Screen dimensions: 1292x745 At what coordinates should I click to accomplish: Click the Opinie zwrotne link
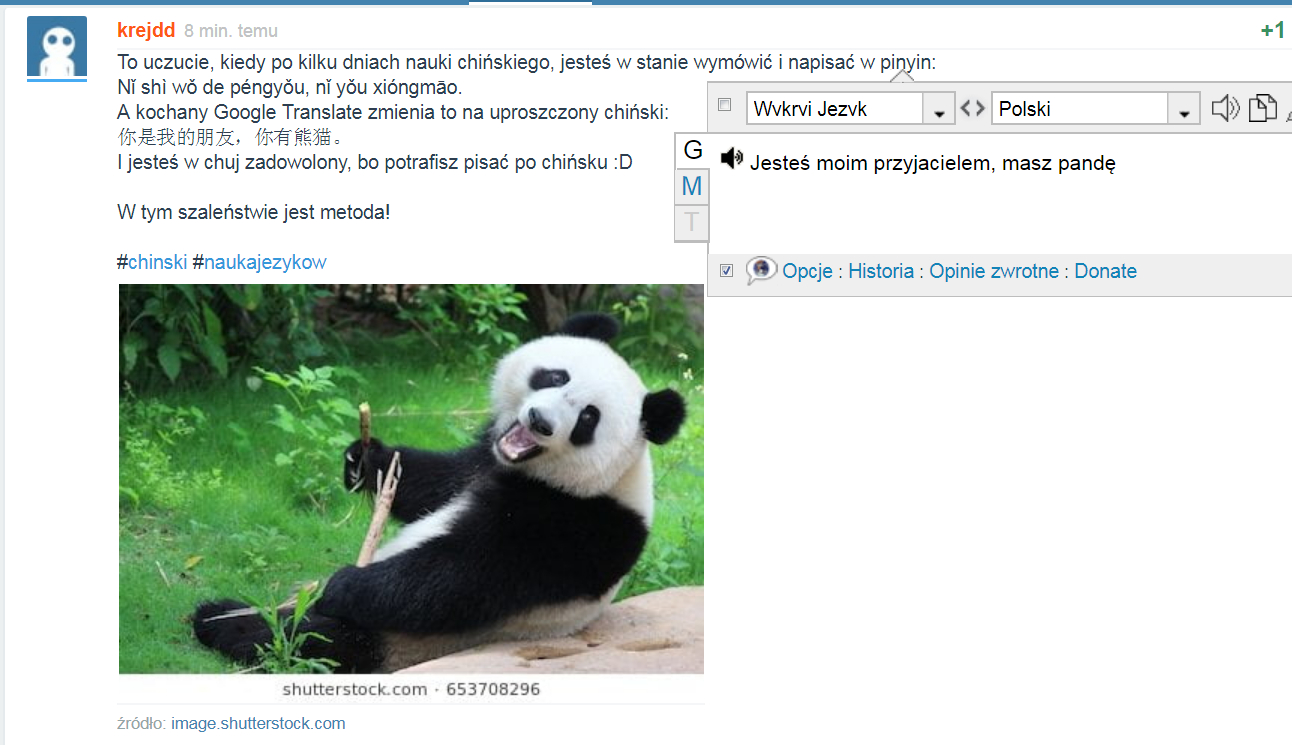pyautogui.click(x=993, y=271)
